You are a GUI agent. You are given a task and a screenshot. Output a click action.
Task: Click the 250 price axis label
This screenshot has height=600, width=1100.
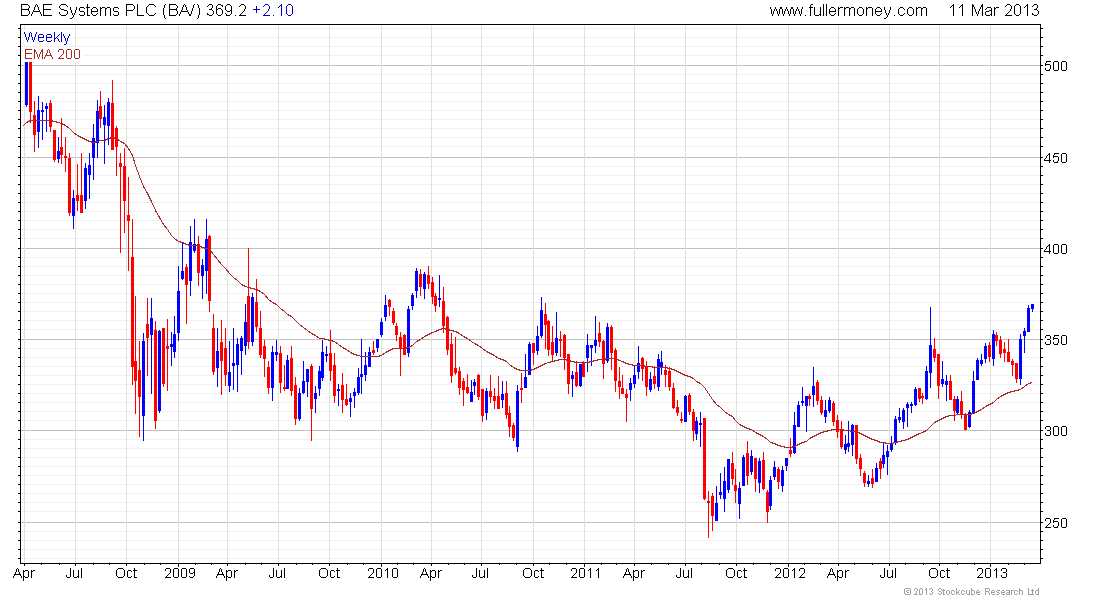click(1056, 523)
